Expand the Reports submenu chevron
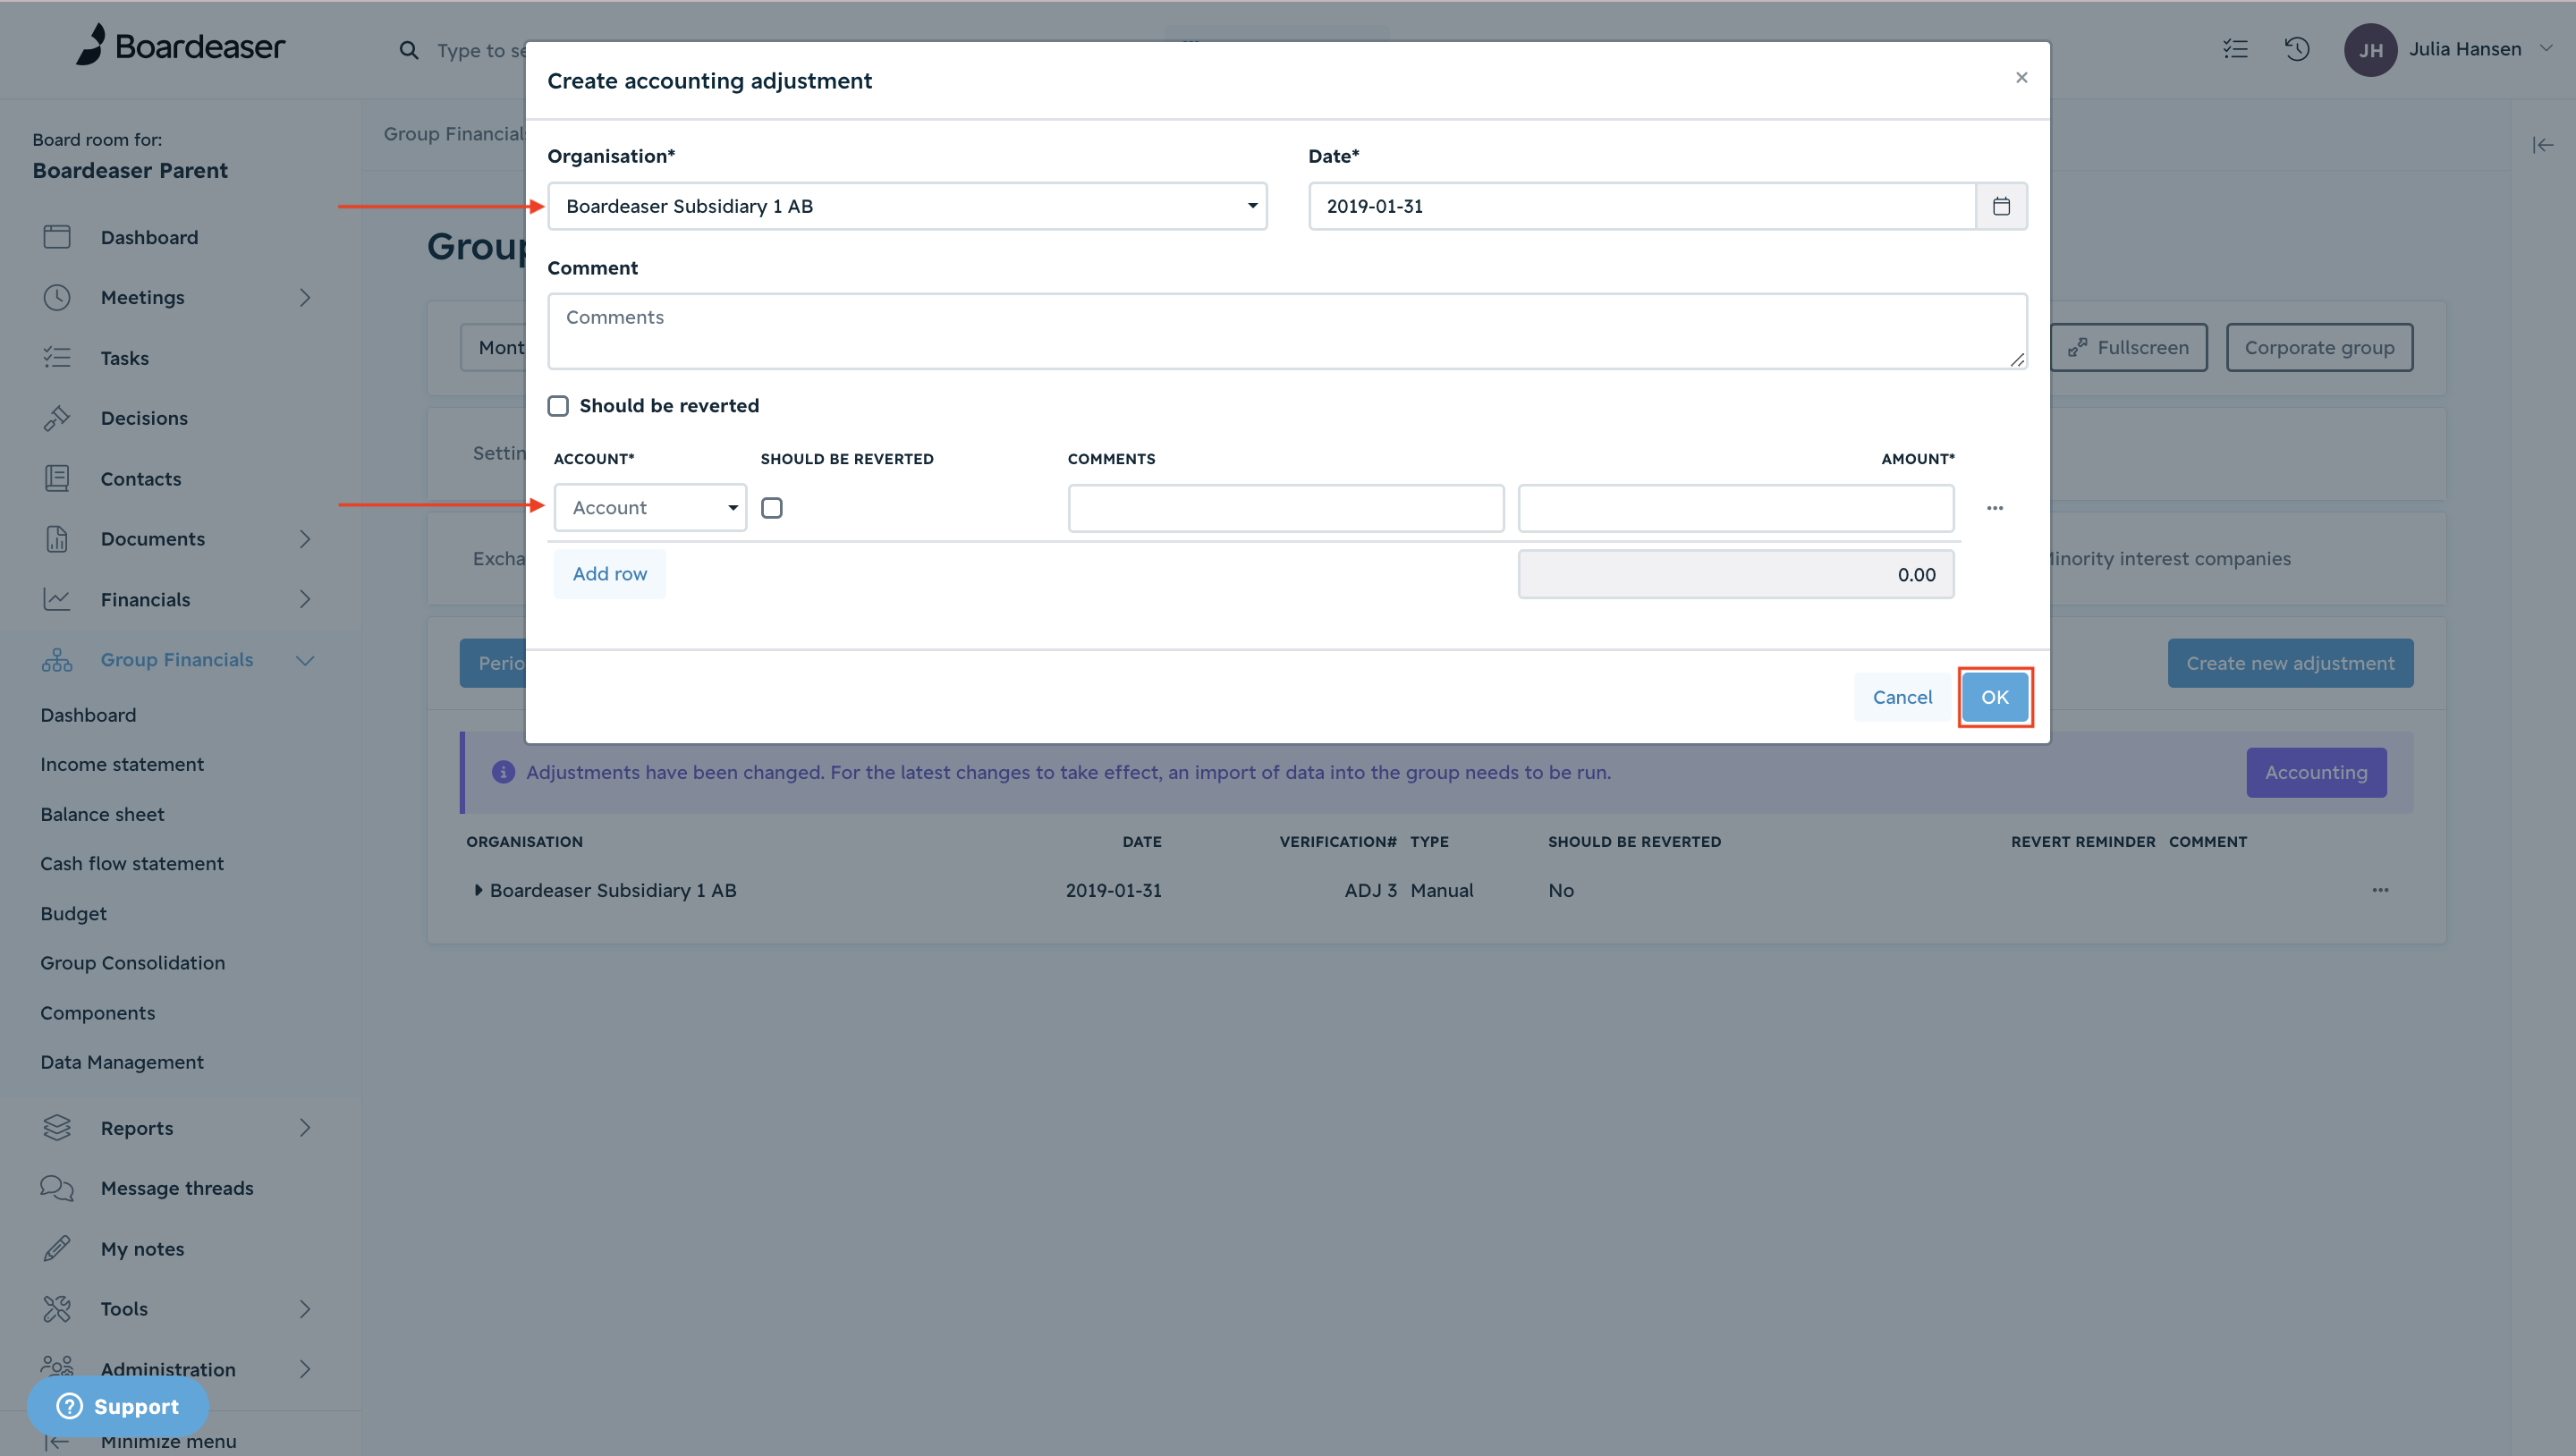The height and width of the screenshot is (1456, 2576). click(305, 1128)
